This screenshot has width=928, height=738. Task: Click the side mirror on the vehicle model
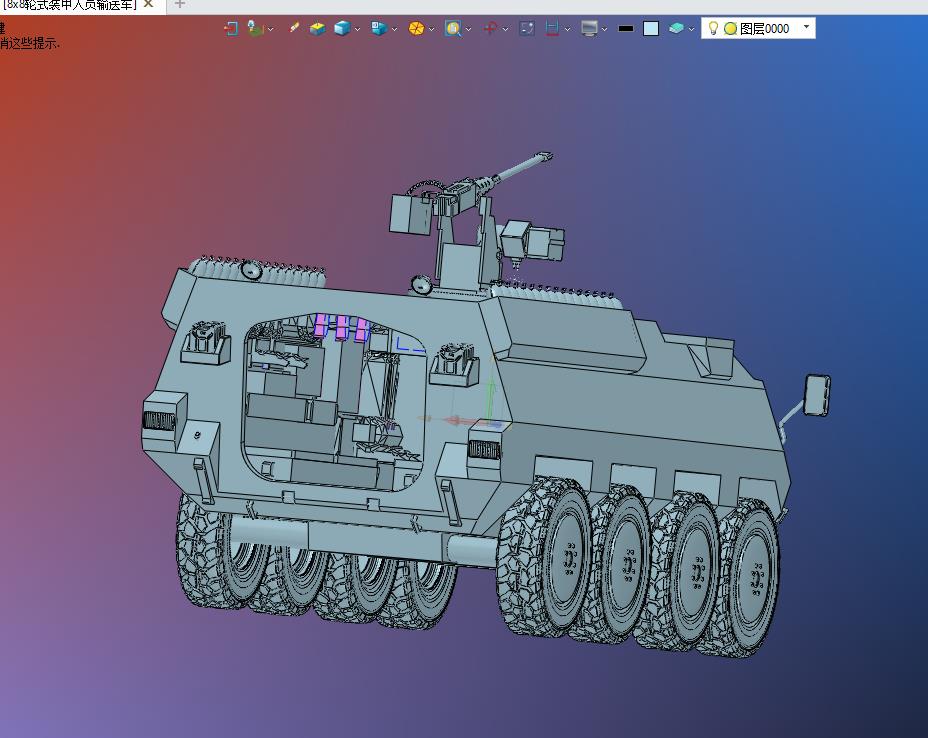[817, 394]
